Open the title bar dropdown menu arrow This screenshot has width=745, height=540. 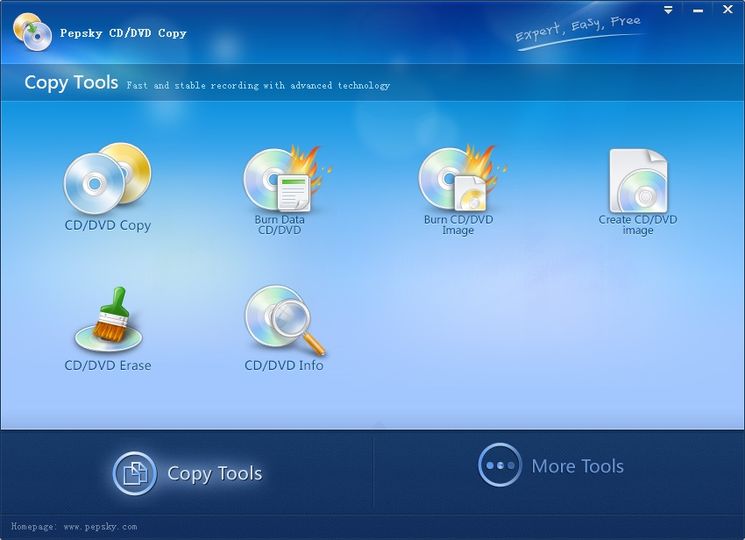point(669,10)
